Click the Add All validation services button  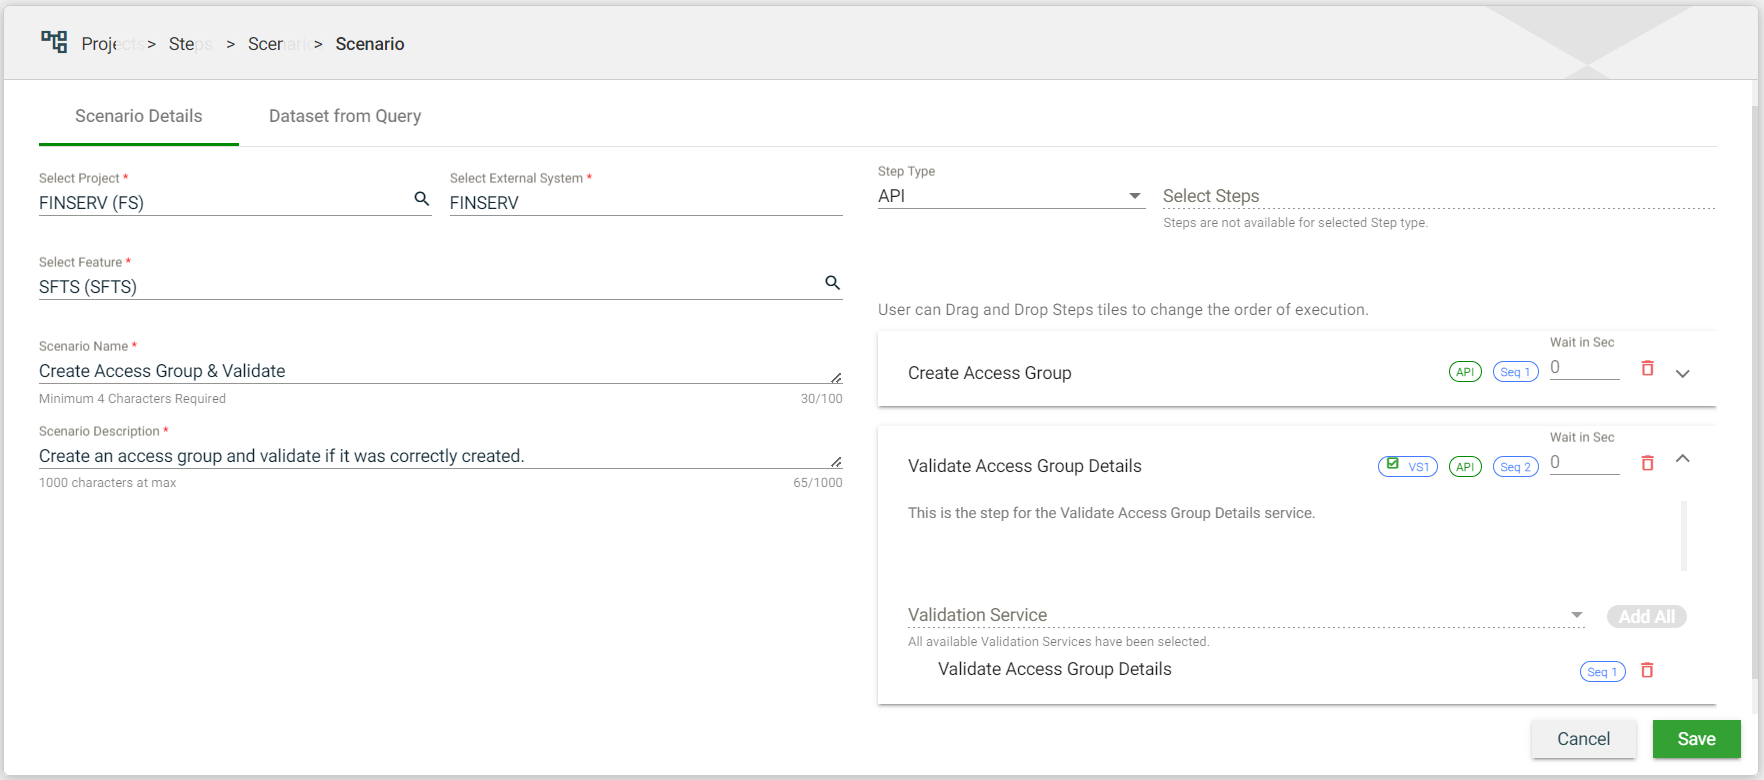tap(1646, 616)
